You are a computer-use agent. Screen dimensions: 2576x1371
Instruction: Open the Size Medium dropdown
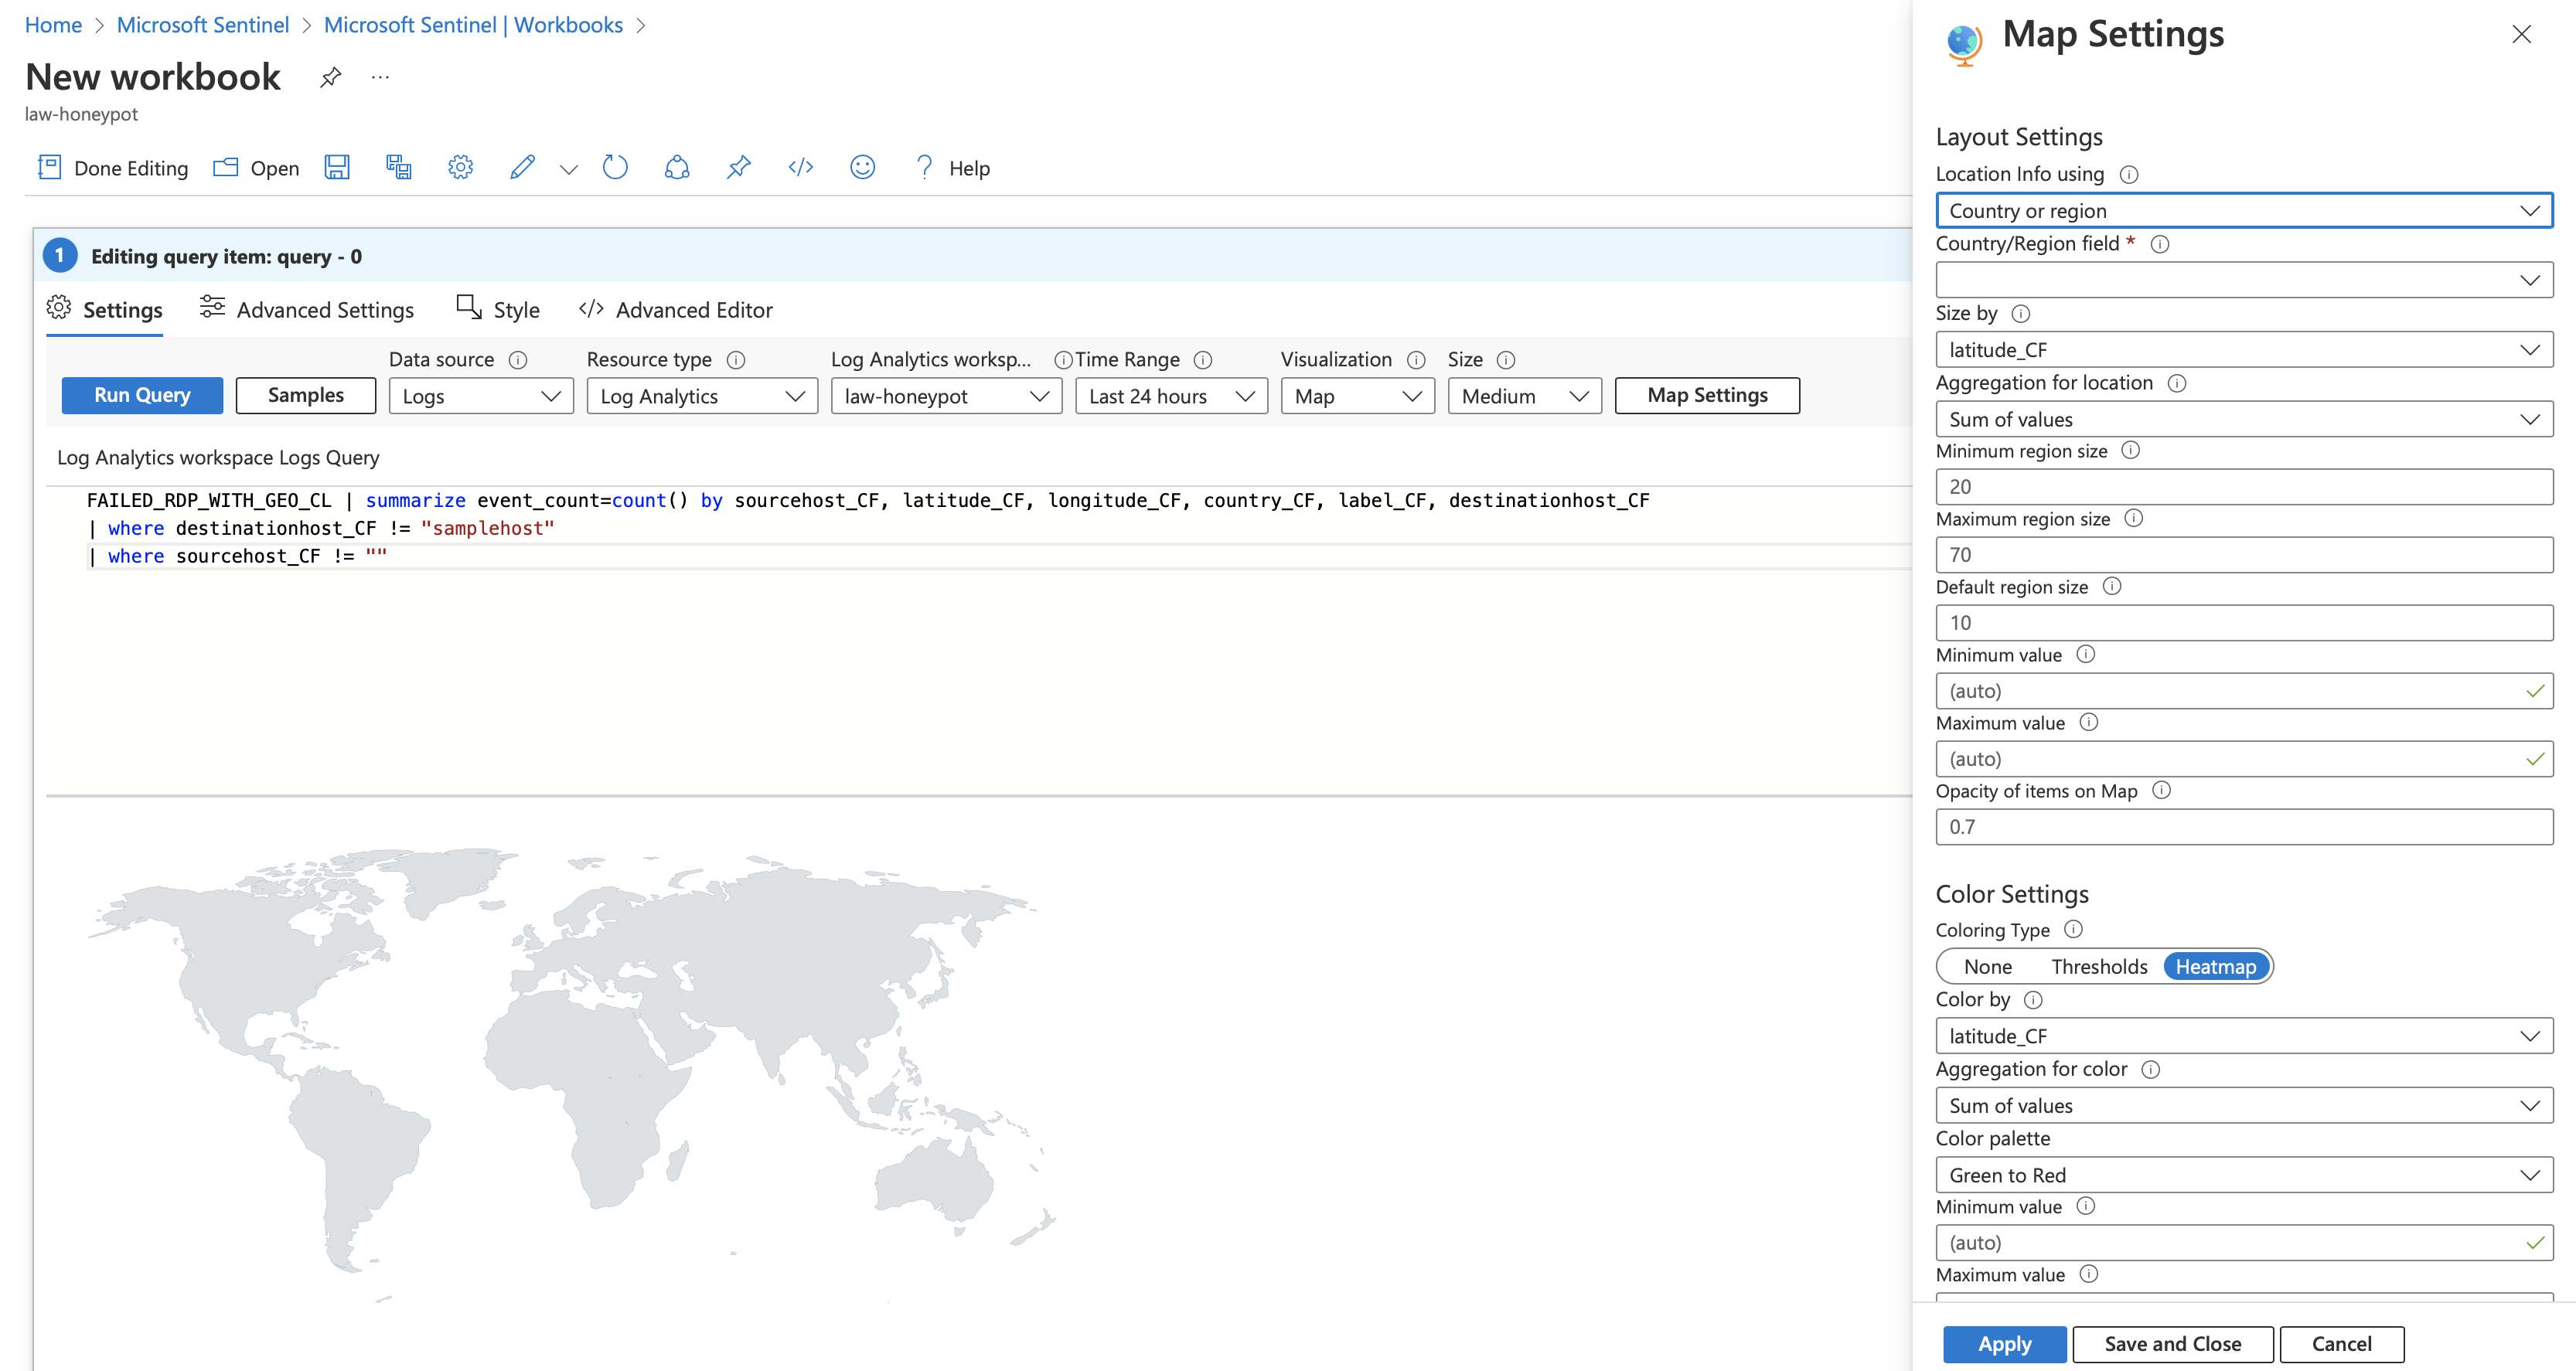tap(1525, 396)
